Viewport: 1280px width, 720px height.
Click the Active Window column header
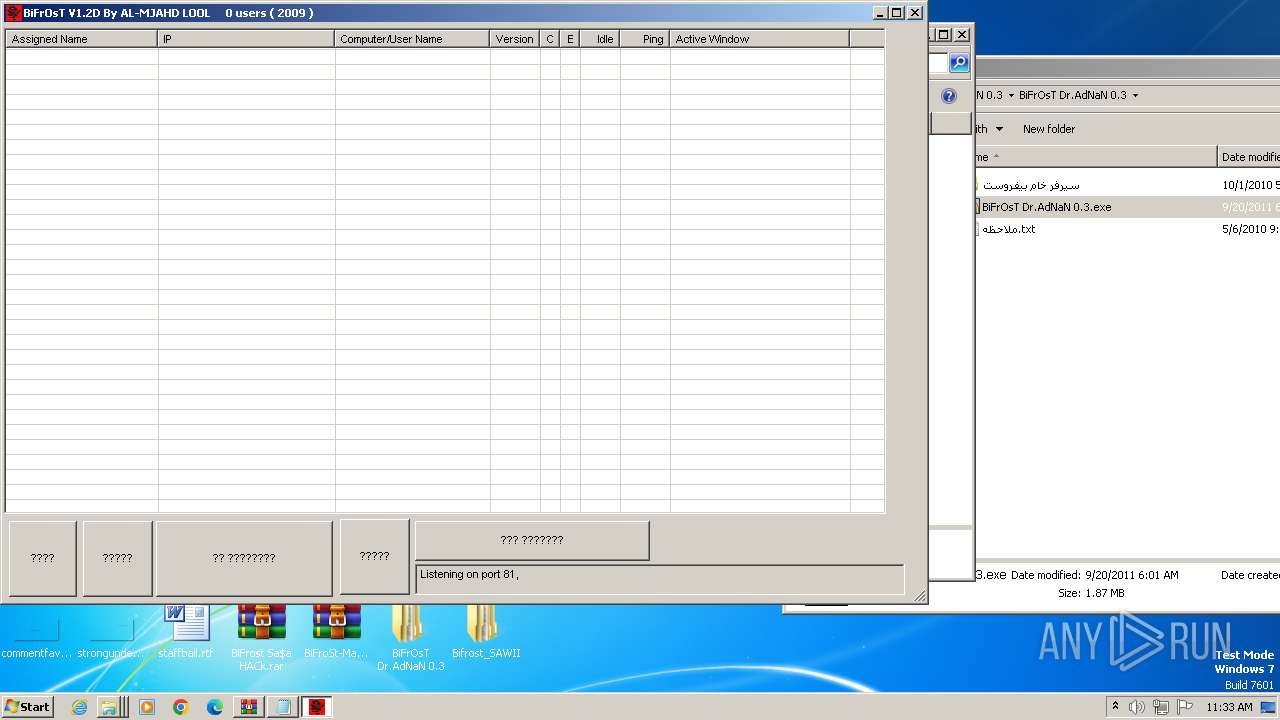tap(760, 39)
